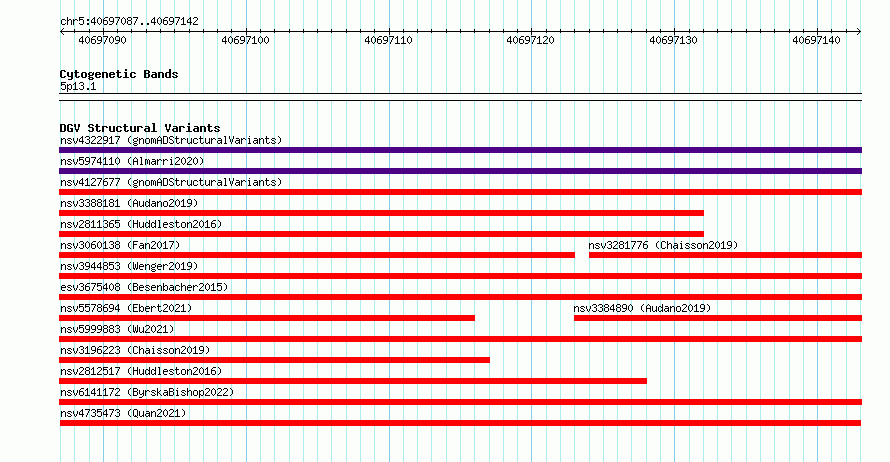Open the nsv3060138 (Fan2017) label
Image resolution: width=890 pixels, height=462 pixels.
120,245
